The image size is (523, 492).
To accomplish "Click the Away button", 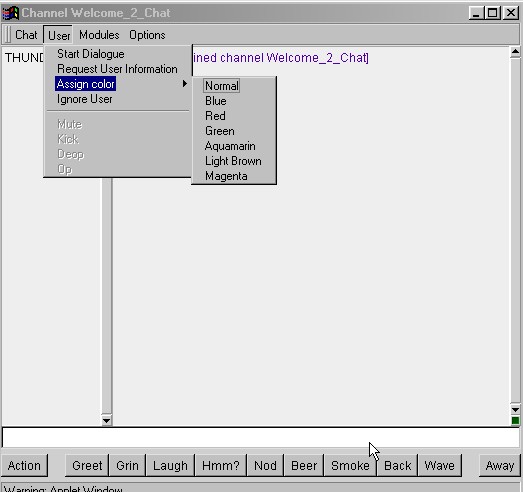I will coord(500,465).
